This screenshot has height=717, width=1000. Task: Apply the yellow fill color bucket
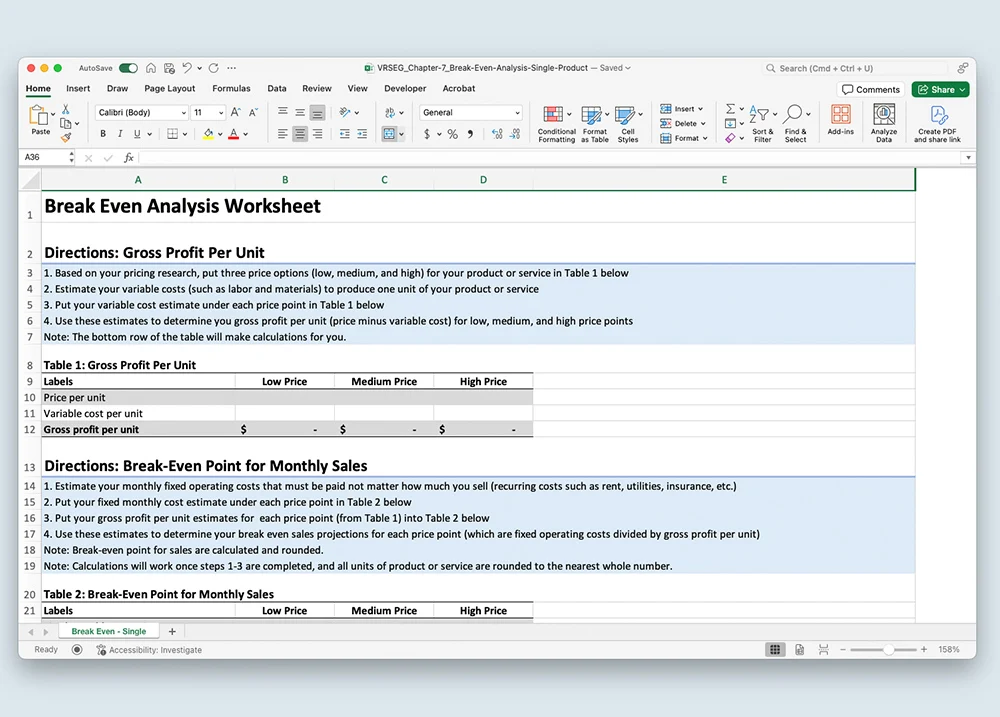tap(209, 134)
